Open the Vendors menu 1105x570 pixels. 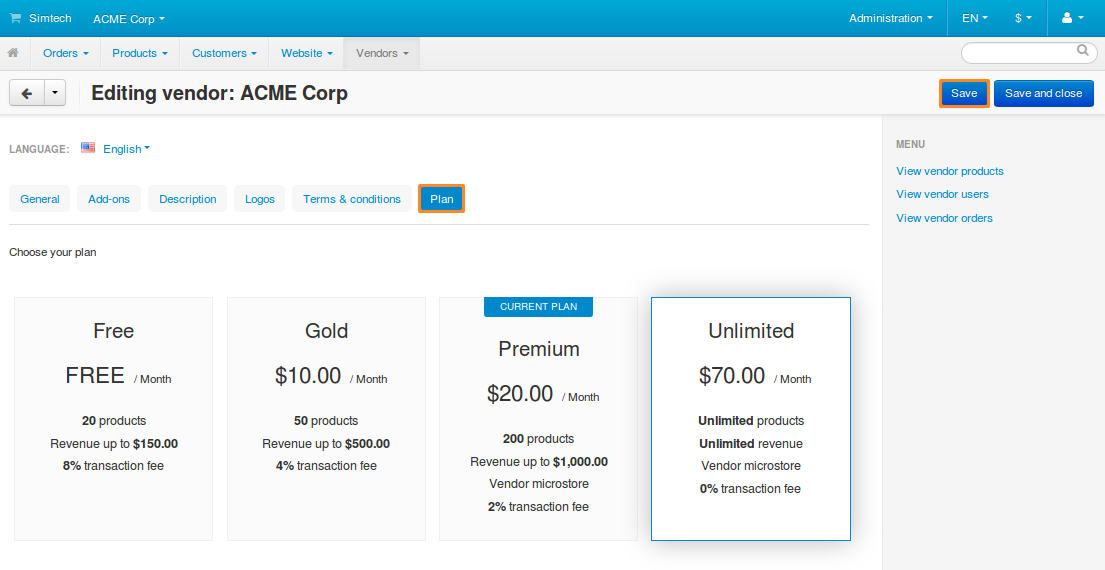pyautogui.click(x=382, y=54)
